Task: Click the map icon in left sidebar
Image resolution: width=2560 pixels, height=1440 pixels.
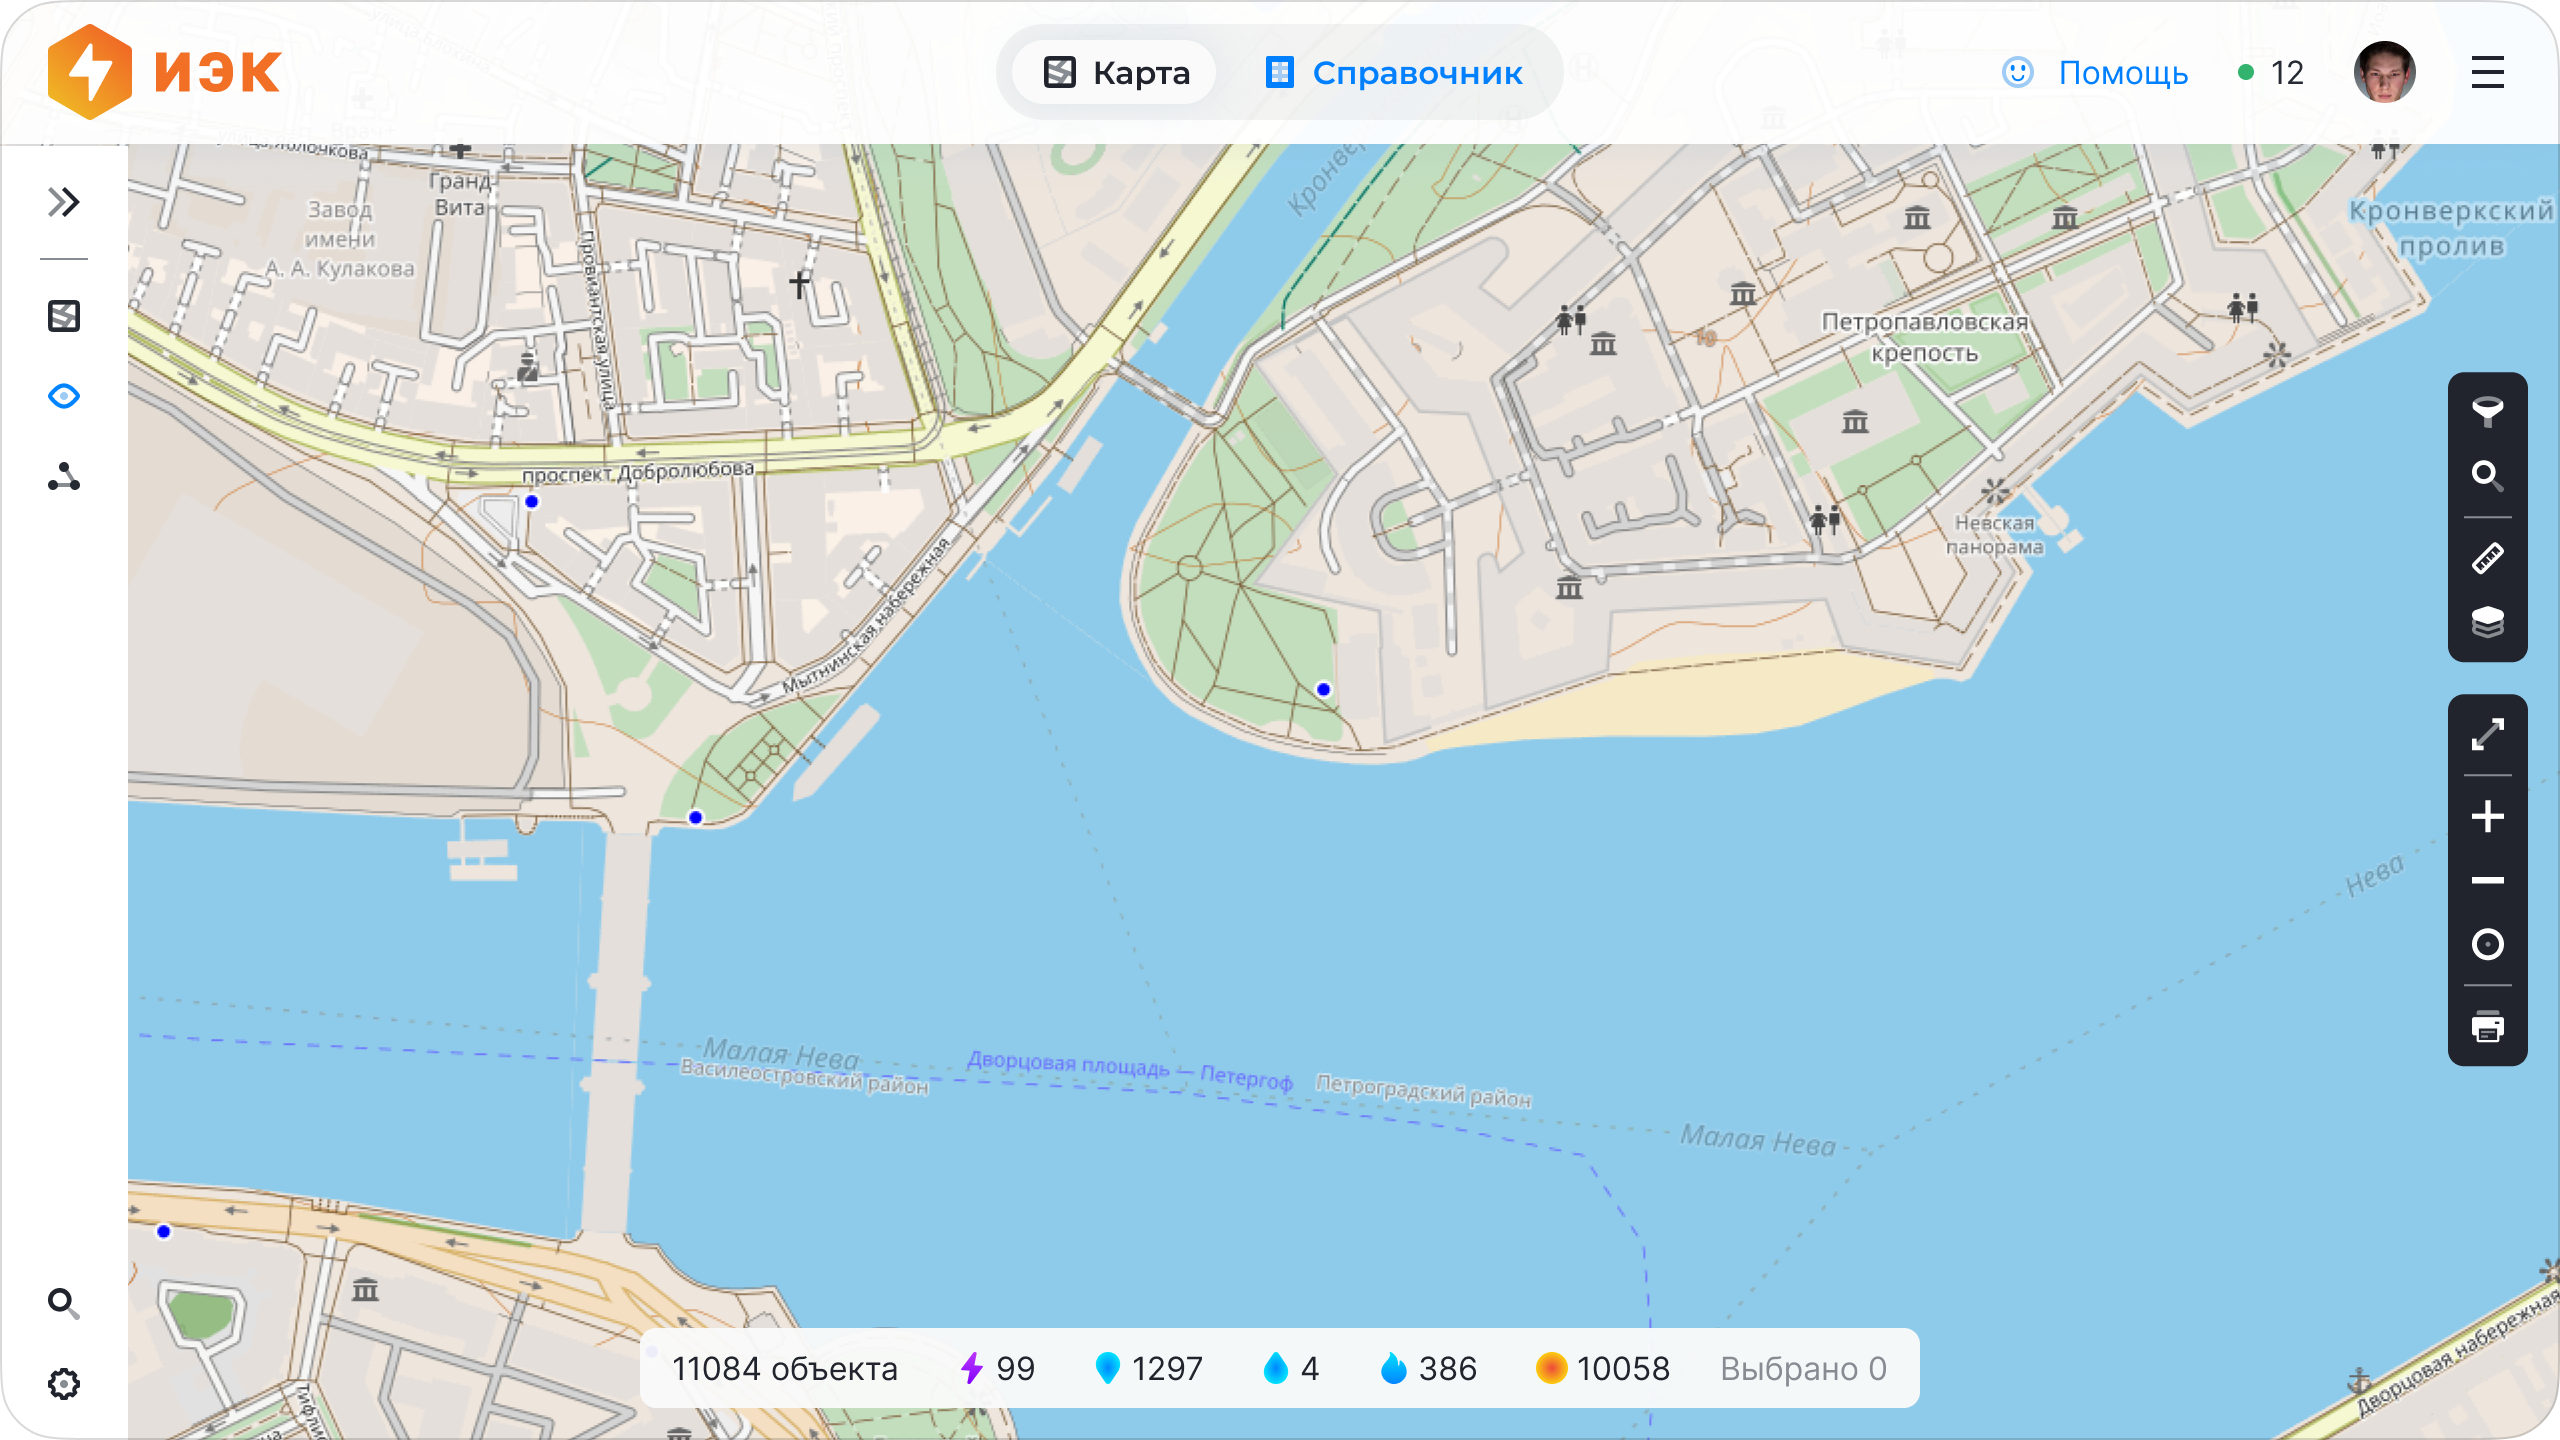Action: (64, 316)
